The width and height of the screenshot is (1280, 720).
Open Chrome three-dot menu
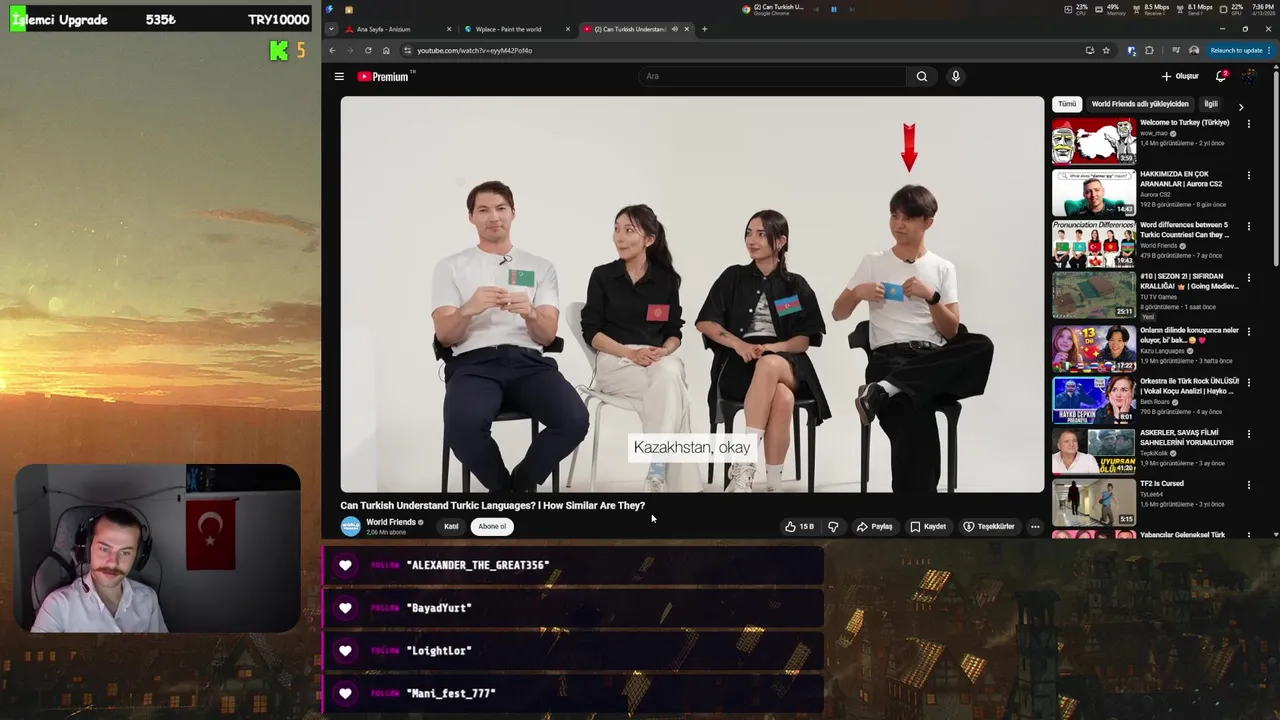(x=1269, y=50)
